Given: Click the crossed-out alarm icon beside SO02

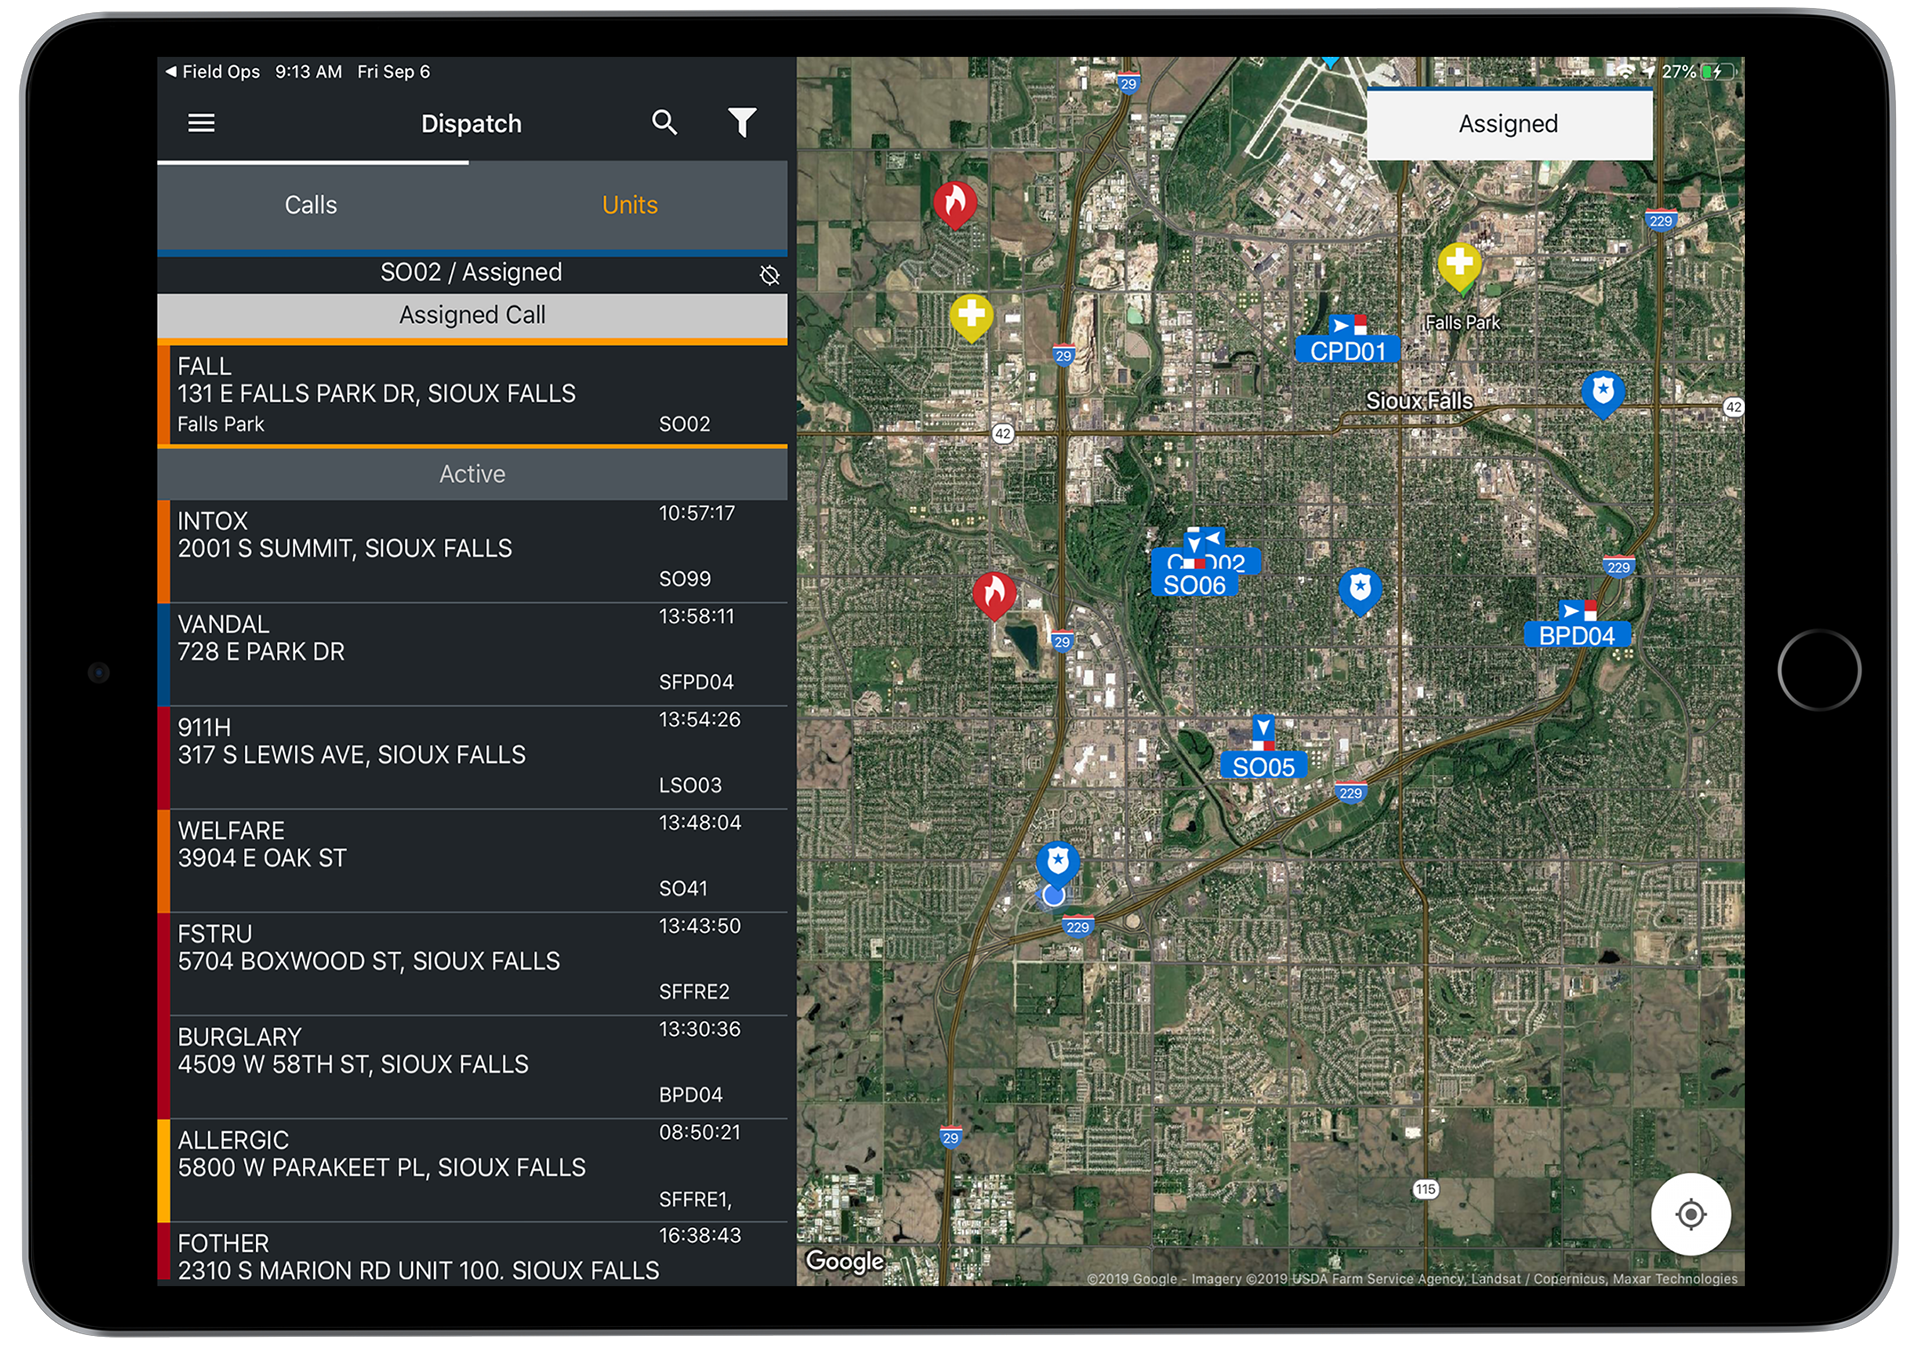Looking at the screenshot, I should 769,275.
